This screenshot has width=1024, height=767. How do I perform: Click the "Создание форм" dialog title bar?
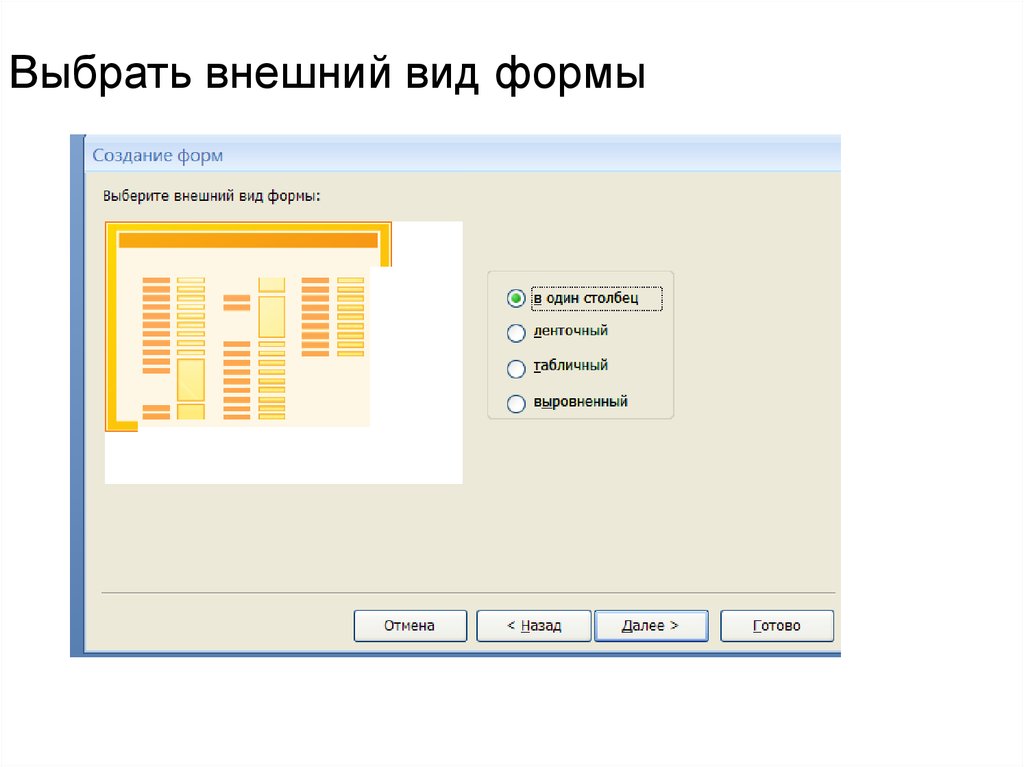tap(400, 155)
